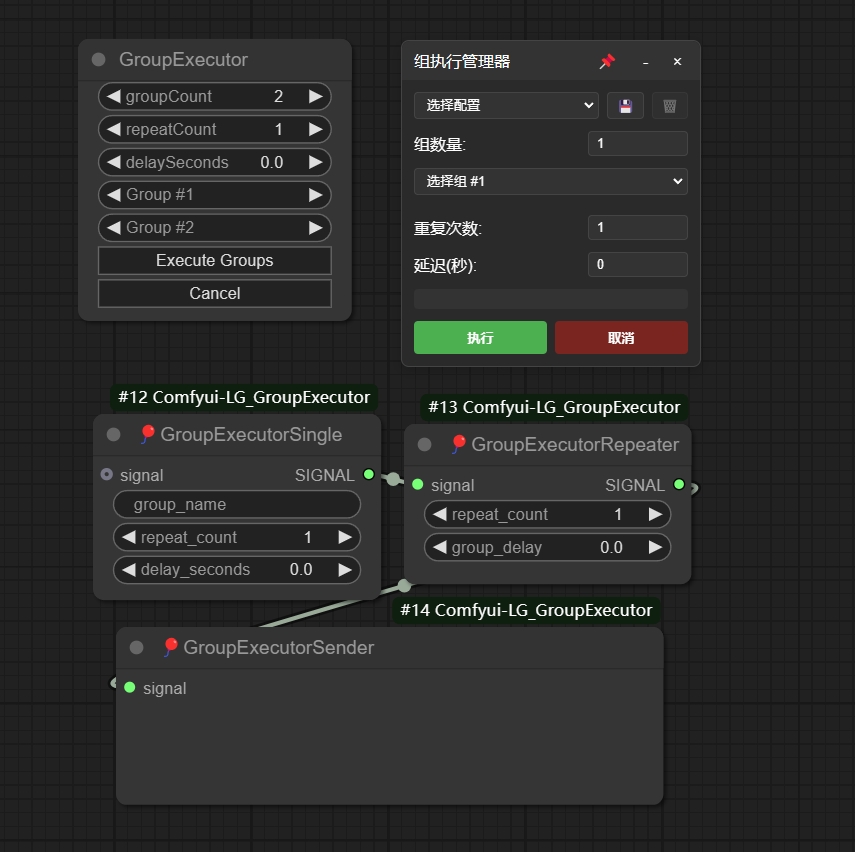
Task: Click signal input port on GroupExecutorRepeater
Action: point(418,484)
